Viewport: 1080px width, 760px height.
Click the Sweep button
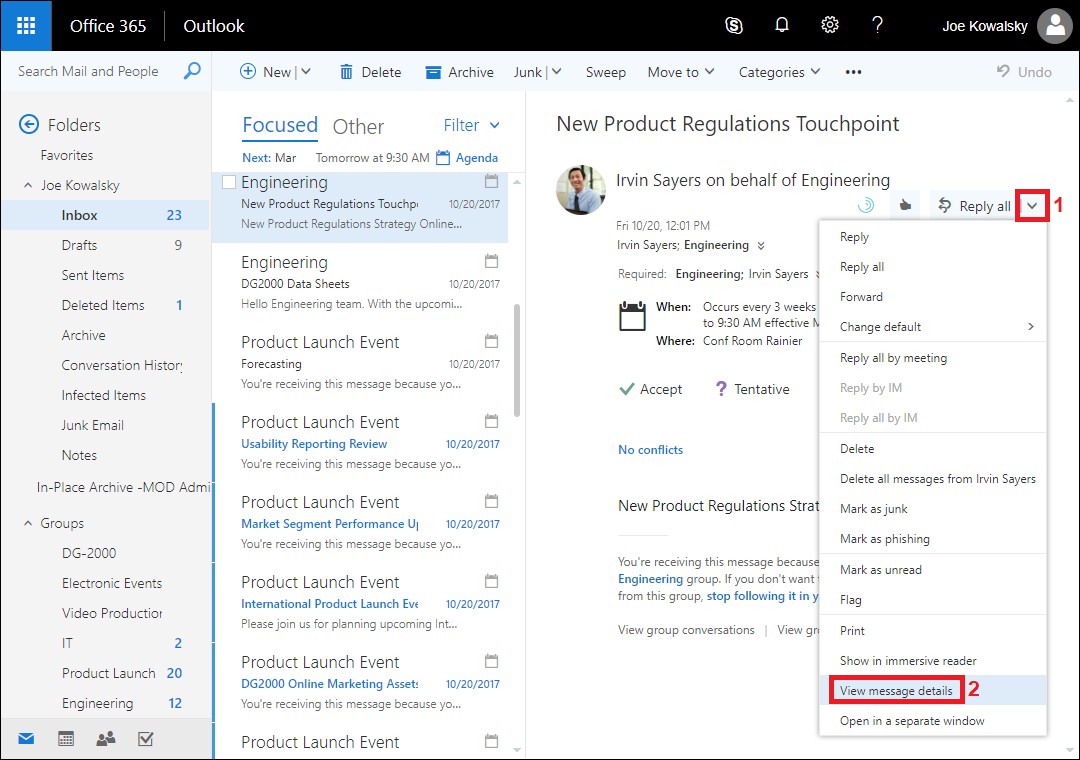[605, 72]
